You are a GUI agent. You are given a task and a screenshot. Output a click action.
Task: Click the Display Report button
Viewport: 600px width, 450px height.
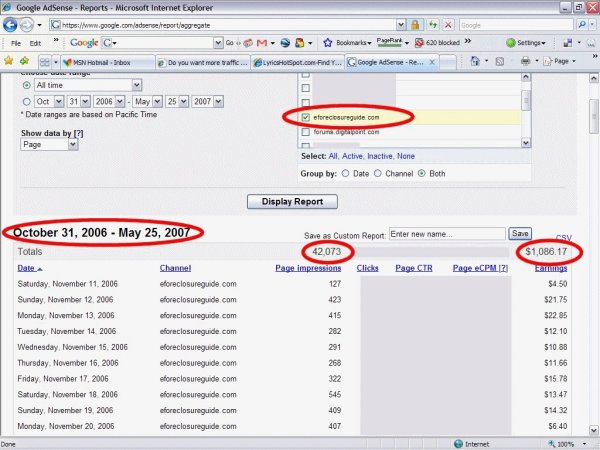coord(292,202)
